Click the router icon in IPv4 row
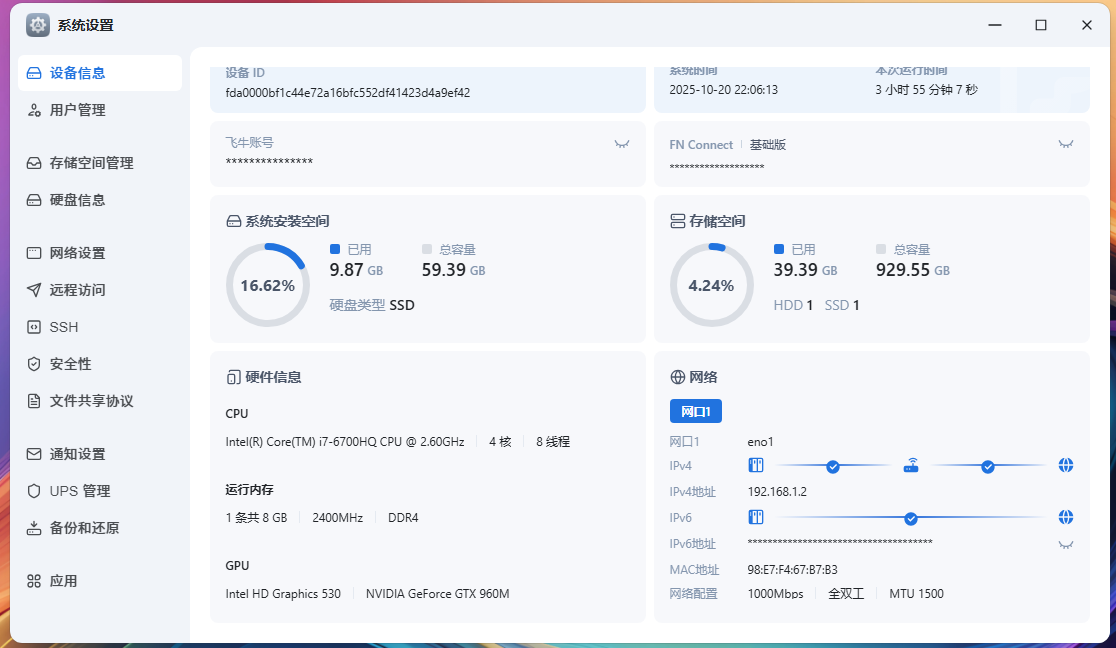This screenshot has width=1116, height=648. click(x=910, y=466)
